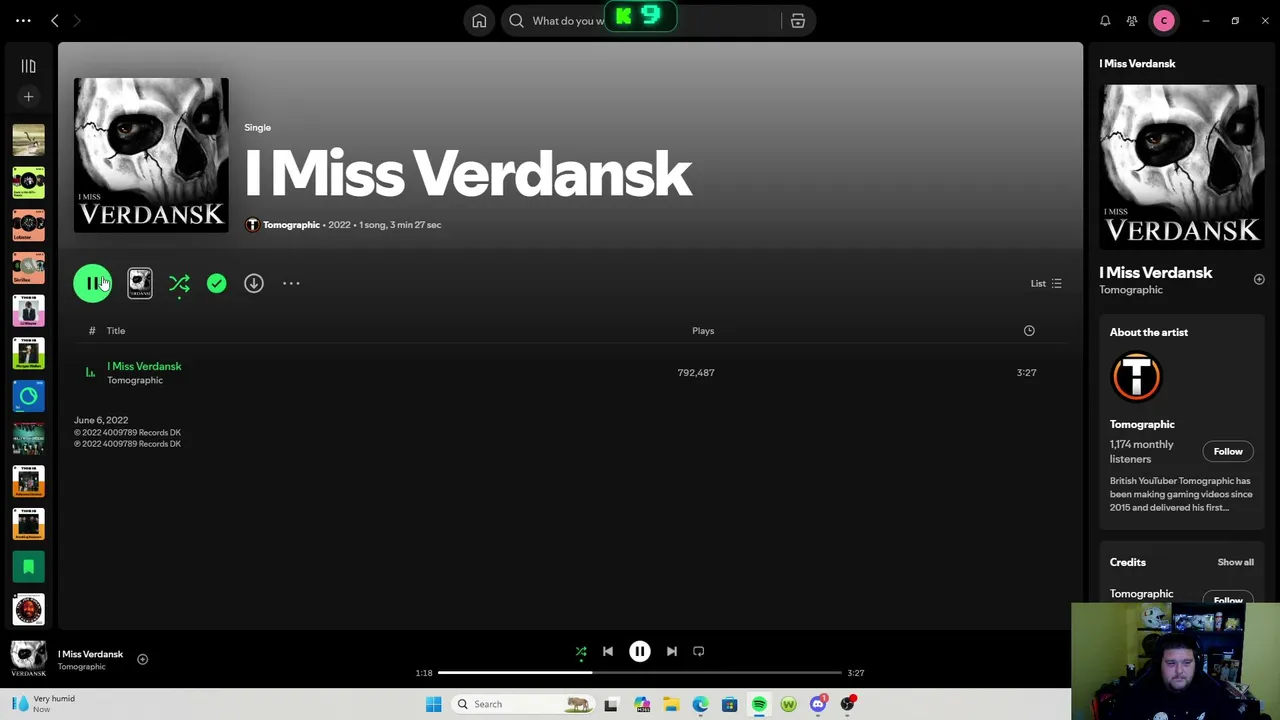Viewport: 1280px width, 720px height.
Task: Open the green Your Episodes bookmark in sidebar
Action: (28, 566)
